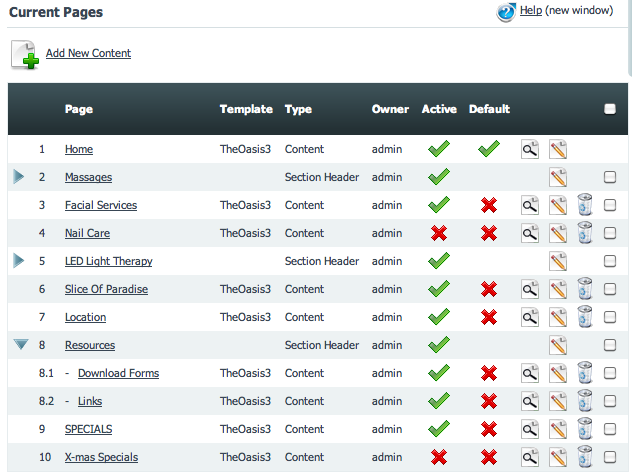Preview the SPECIALS page via its magnifier icon
This screenshot has width=632, height=474.
(530, 430)
